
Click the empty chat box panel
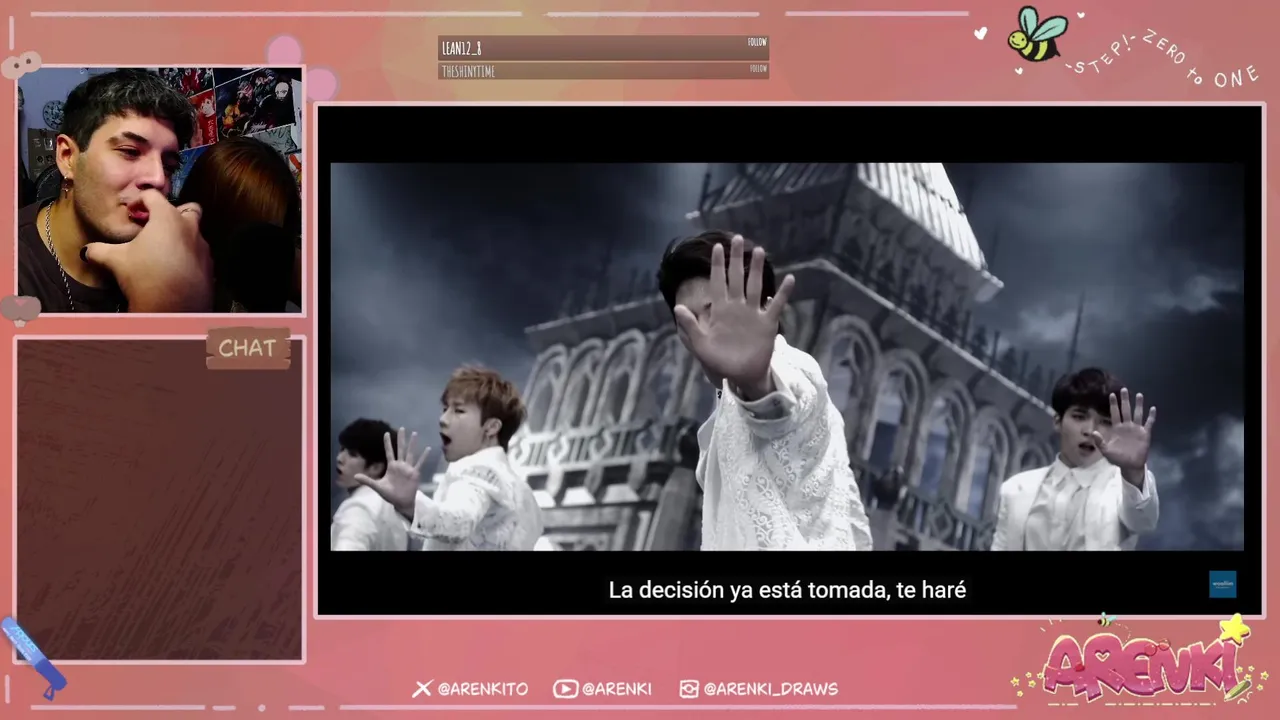pos(160,500)
